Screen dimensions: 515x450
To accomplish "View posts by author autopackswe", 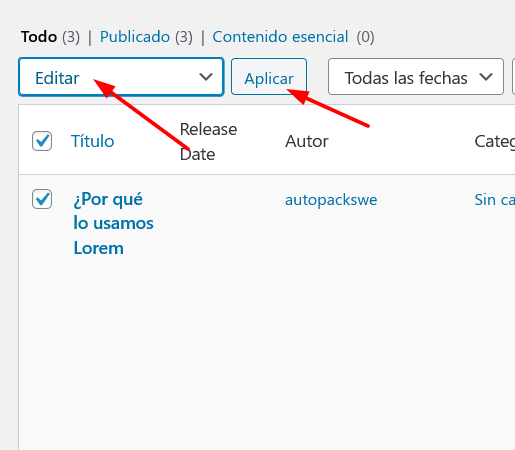I will 331,200.
